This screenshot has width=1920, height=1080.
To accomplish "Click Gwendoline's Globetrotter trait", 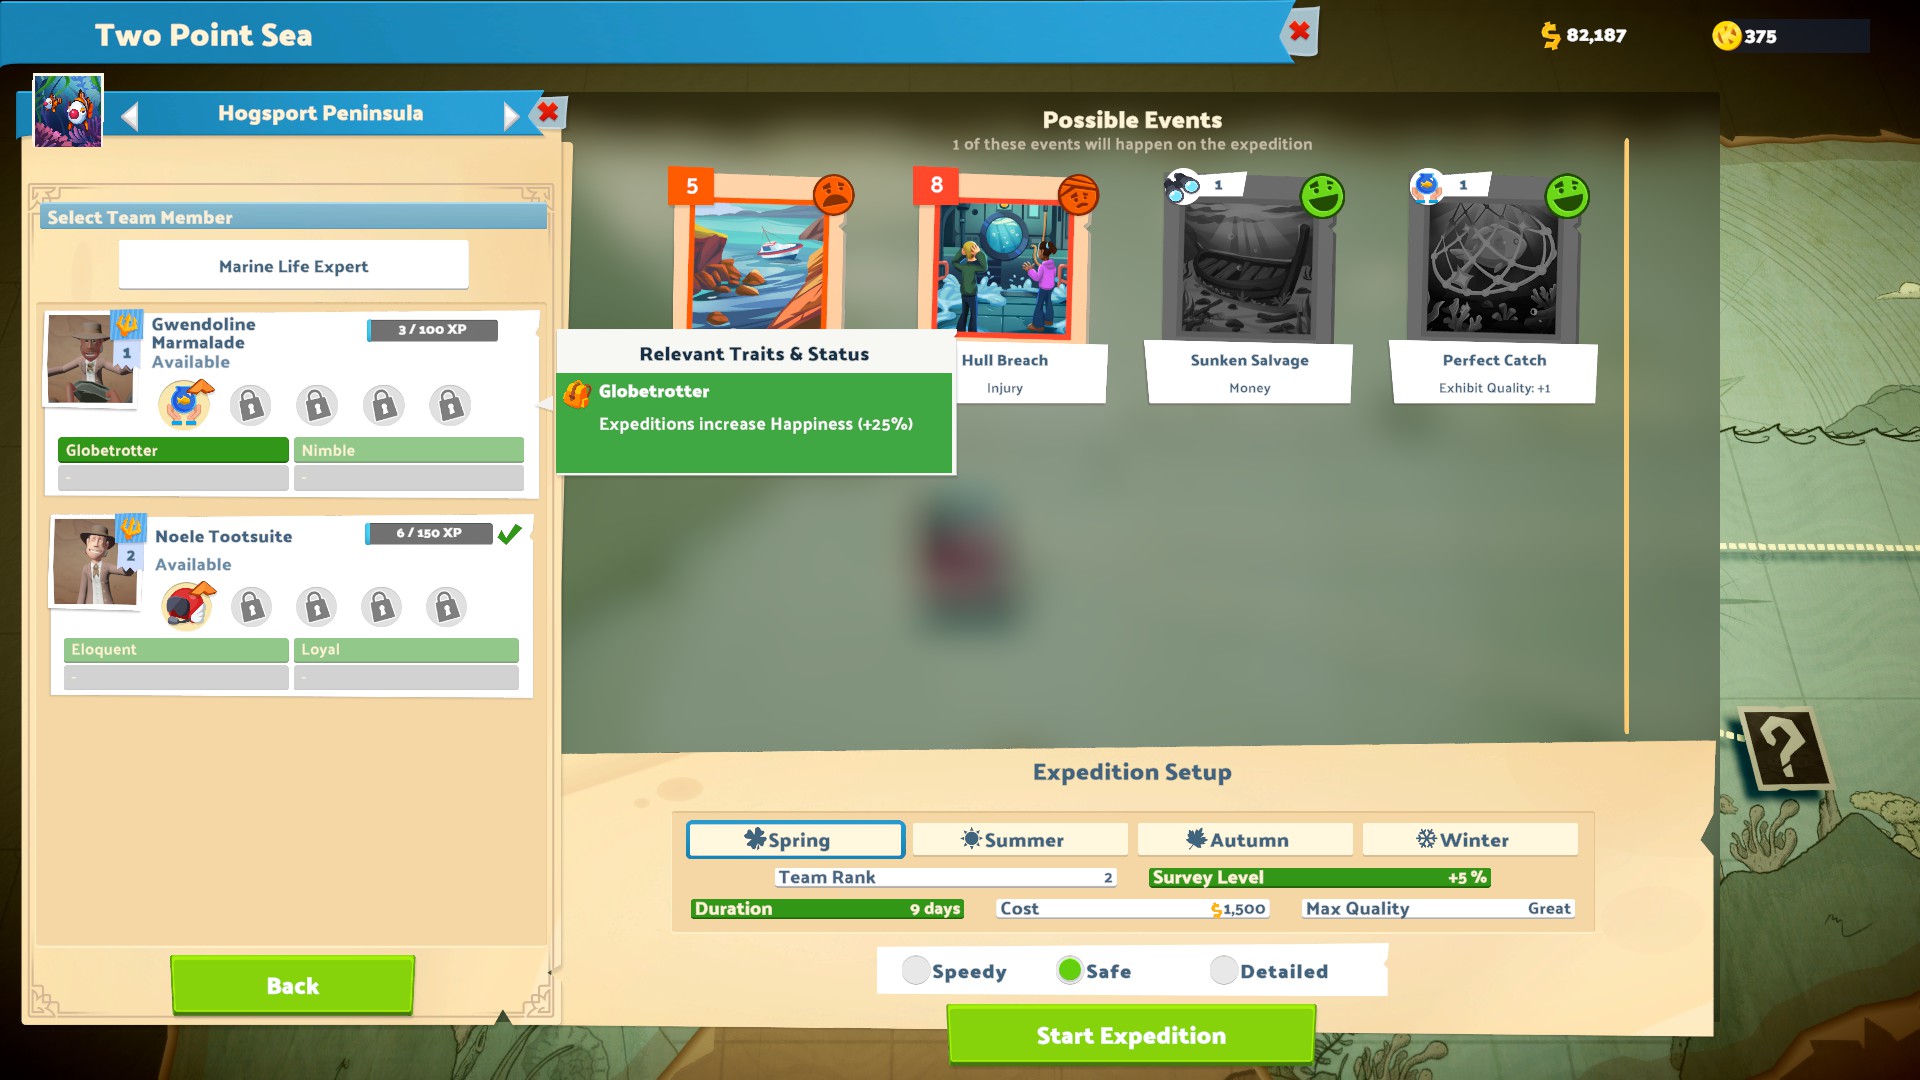I will coord(173,450).
